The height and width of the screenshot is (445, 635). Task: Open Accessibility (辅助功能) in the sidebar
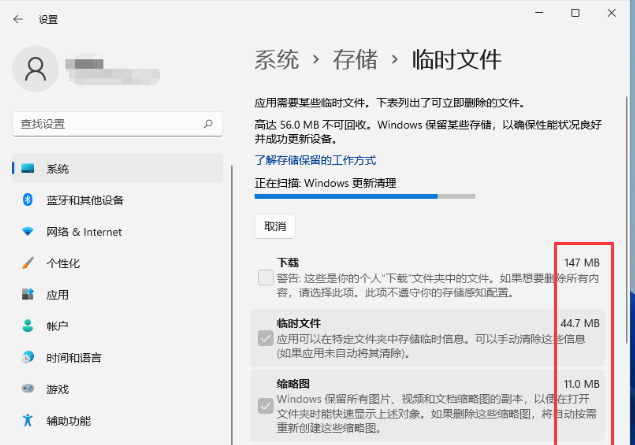pos(70,421)
